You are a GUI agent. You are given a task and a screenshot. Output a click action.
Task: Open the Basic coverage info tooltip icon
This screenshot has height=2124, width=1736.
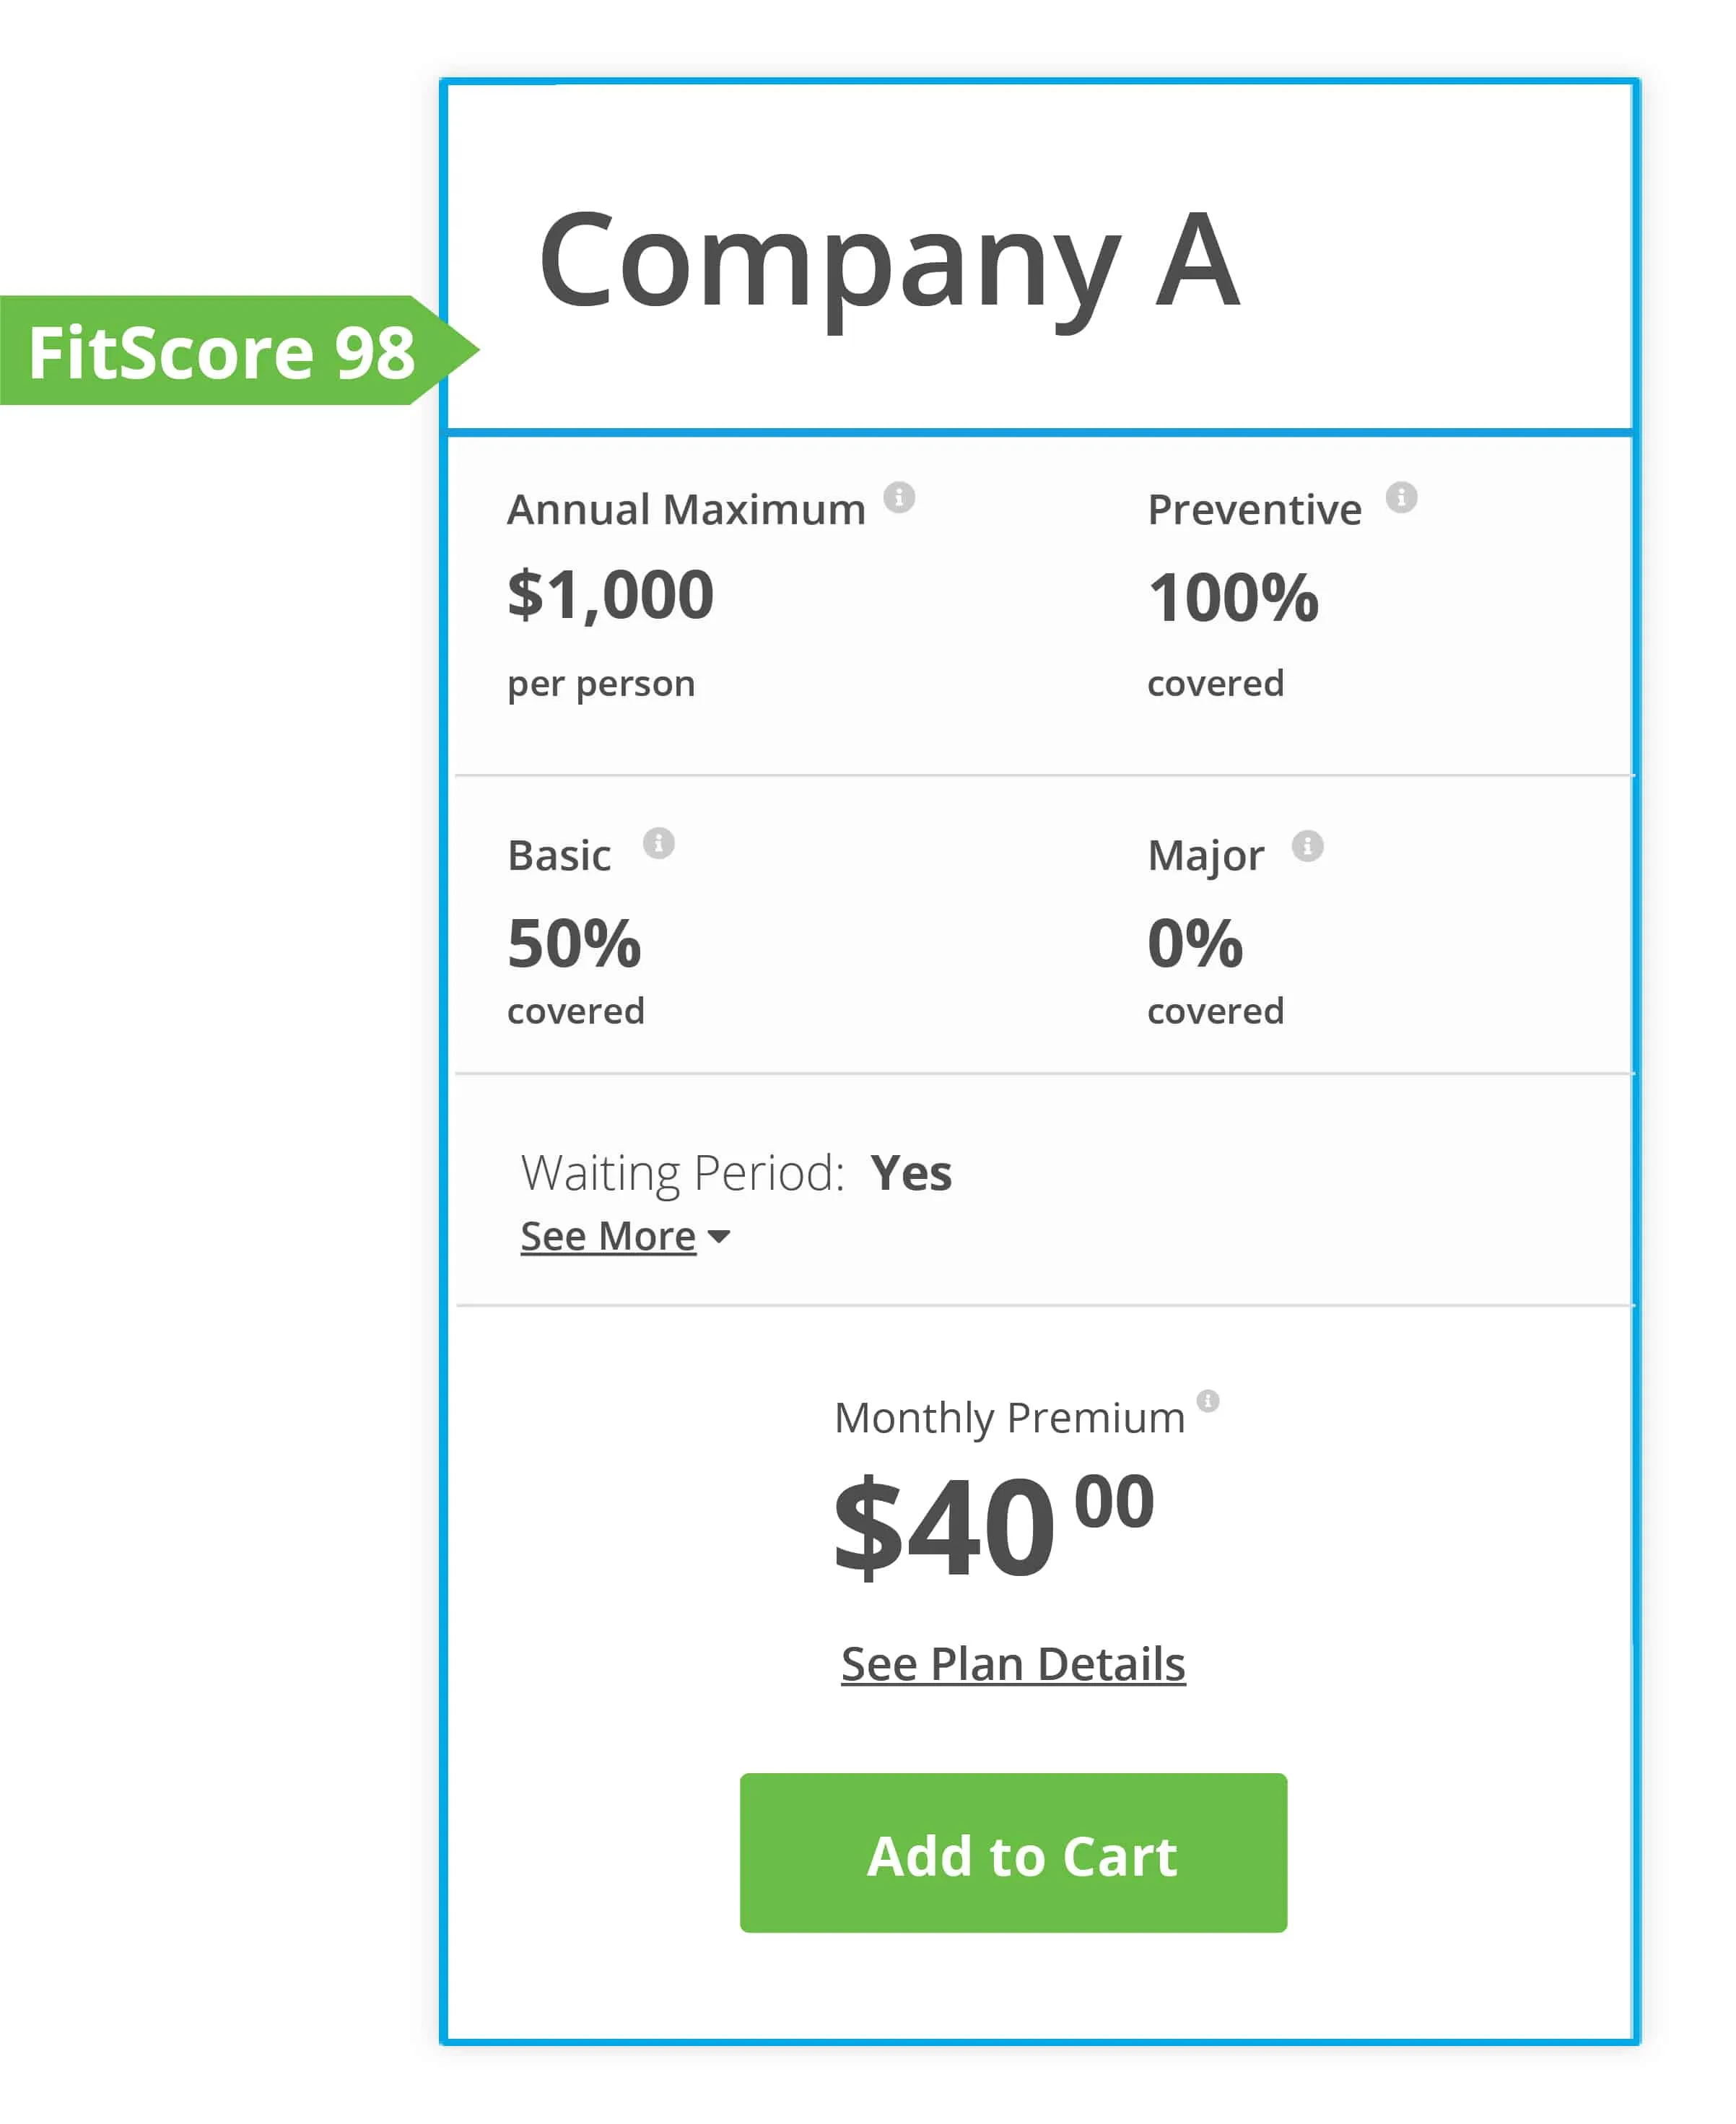[x=658, y=843]
